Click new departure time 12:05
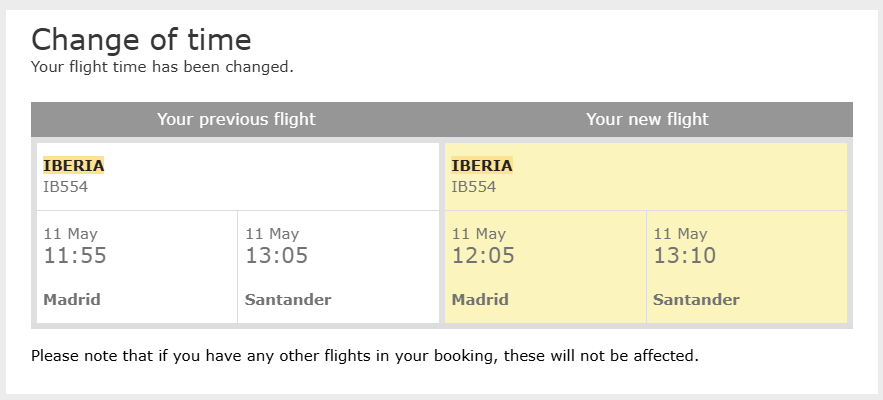883x400 pixels. pyautogui.click(x=483, y=256)
